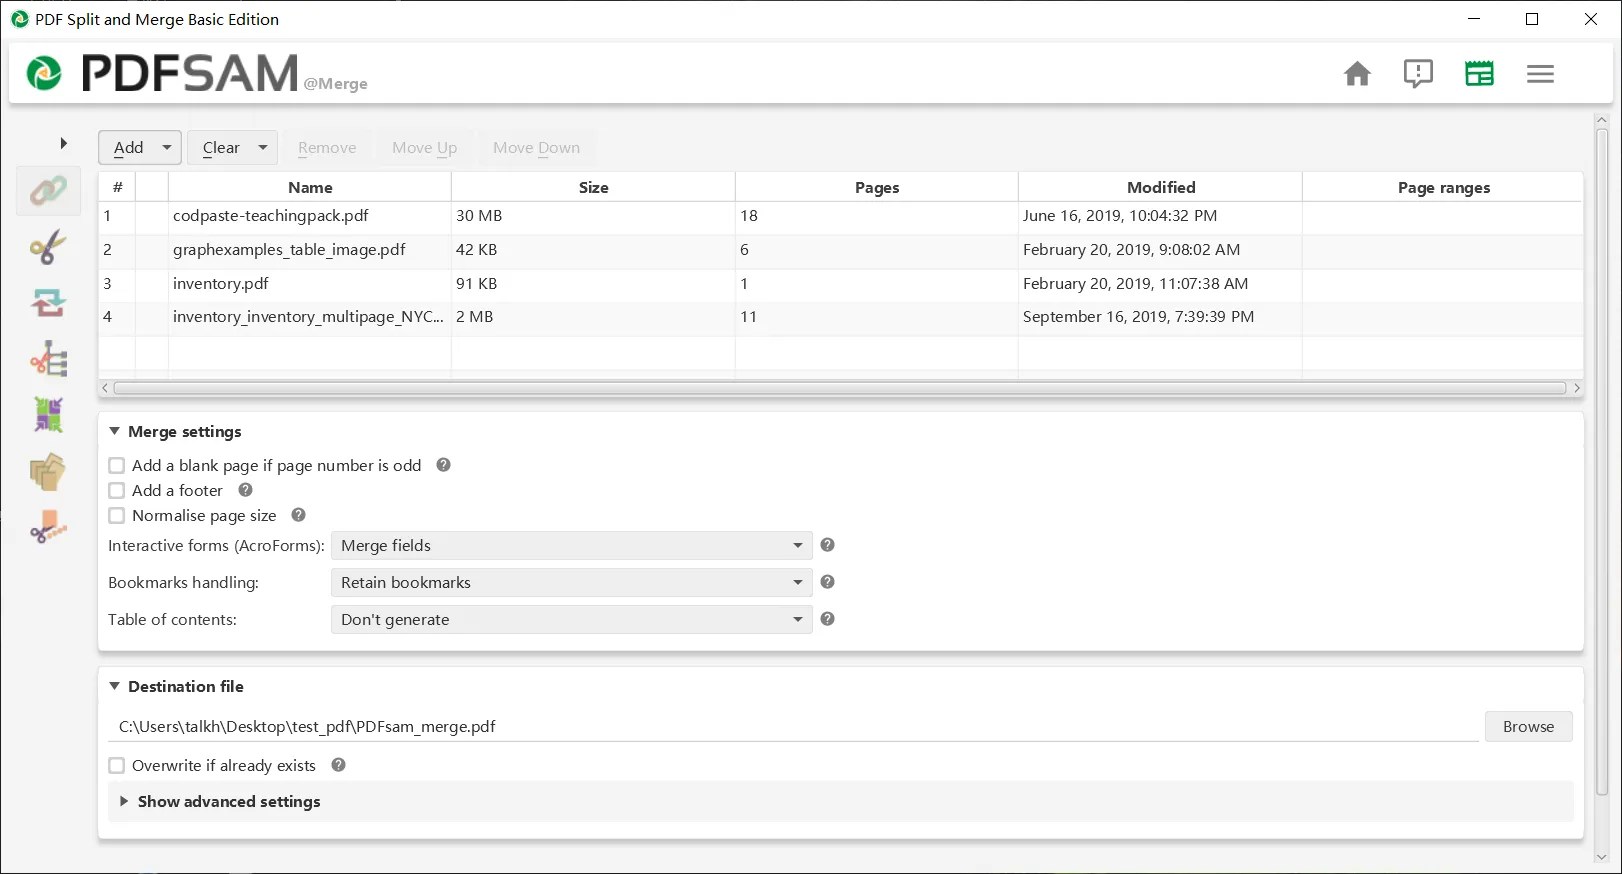Screen dimensions: 1622x874
Task: Collapse the Merge settings section
Action: (115, 431)
